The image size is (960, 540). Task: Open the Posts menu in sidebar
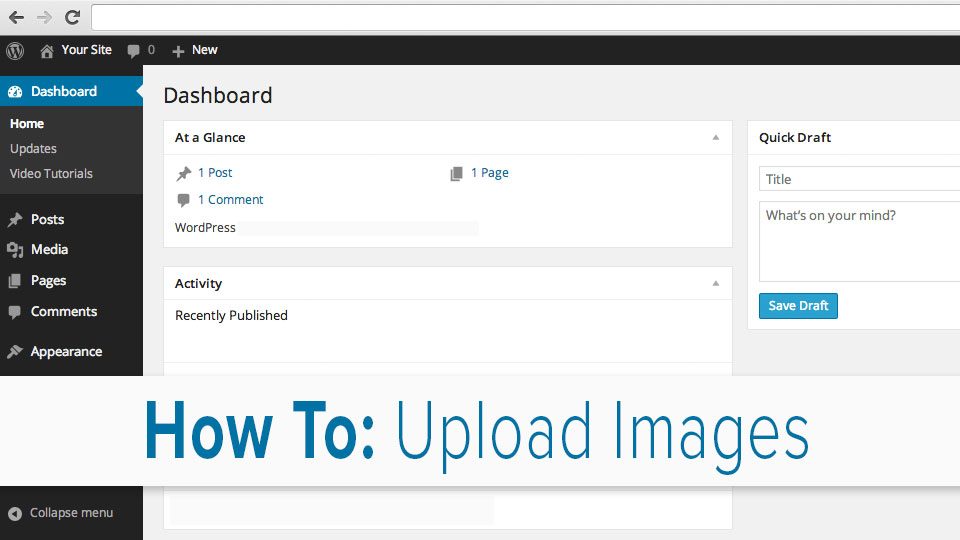[x=47, y=219]
